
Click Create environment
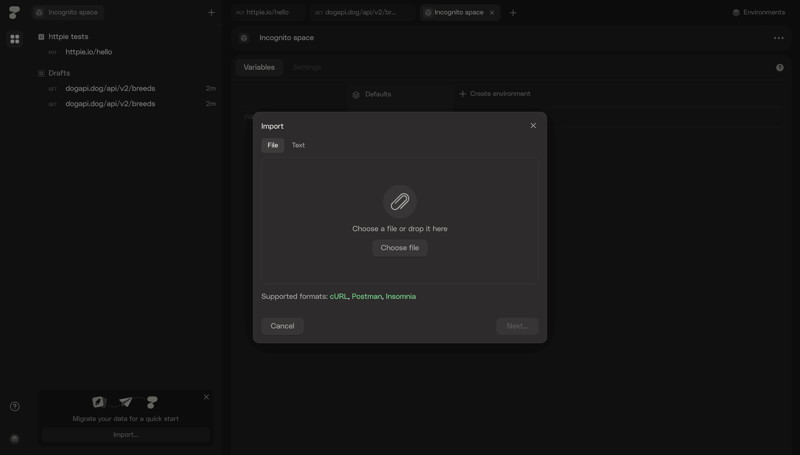(495, 94)
